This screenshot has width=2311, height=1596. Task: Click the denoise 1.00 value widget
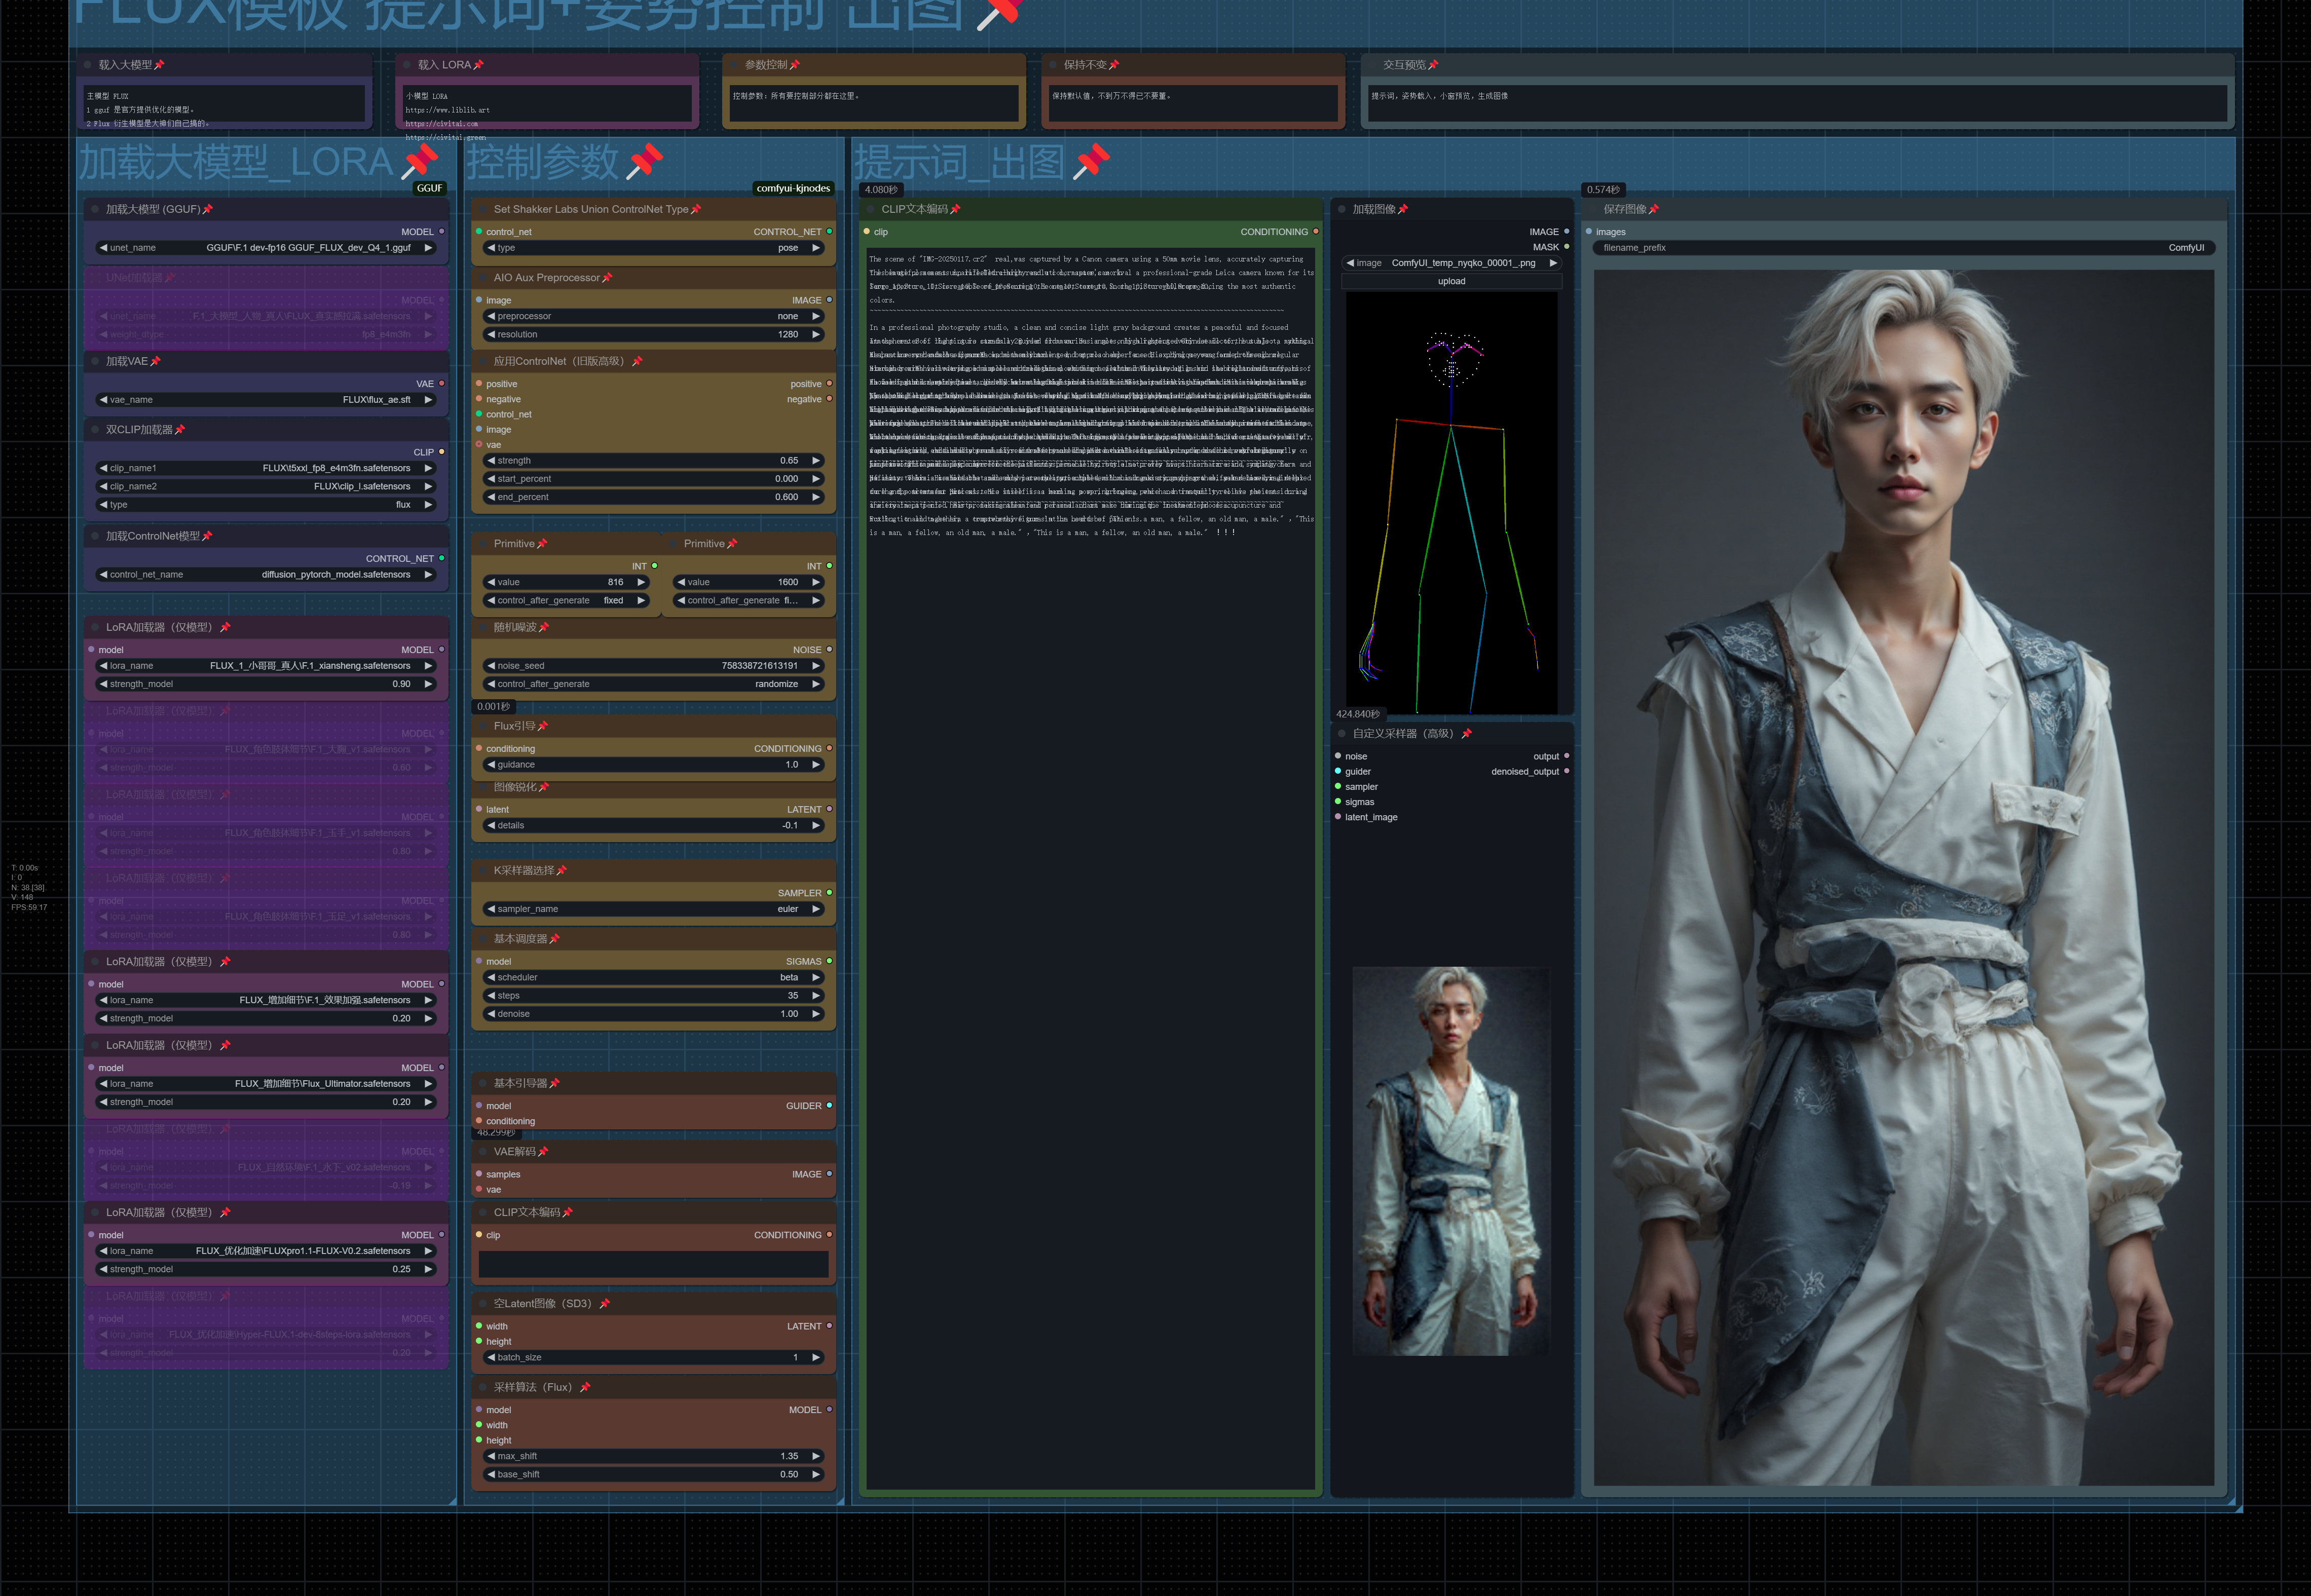pyautogui.click(x=654, y=1014)
